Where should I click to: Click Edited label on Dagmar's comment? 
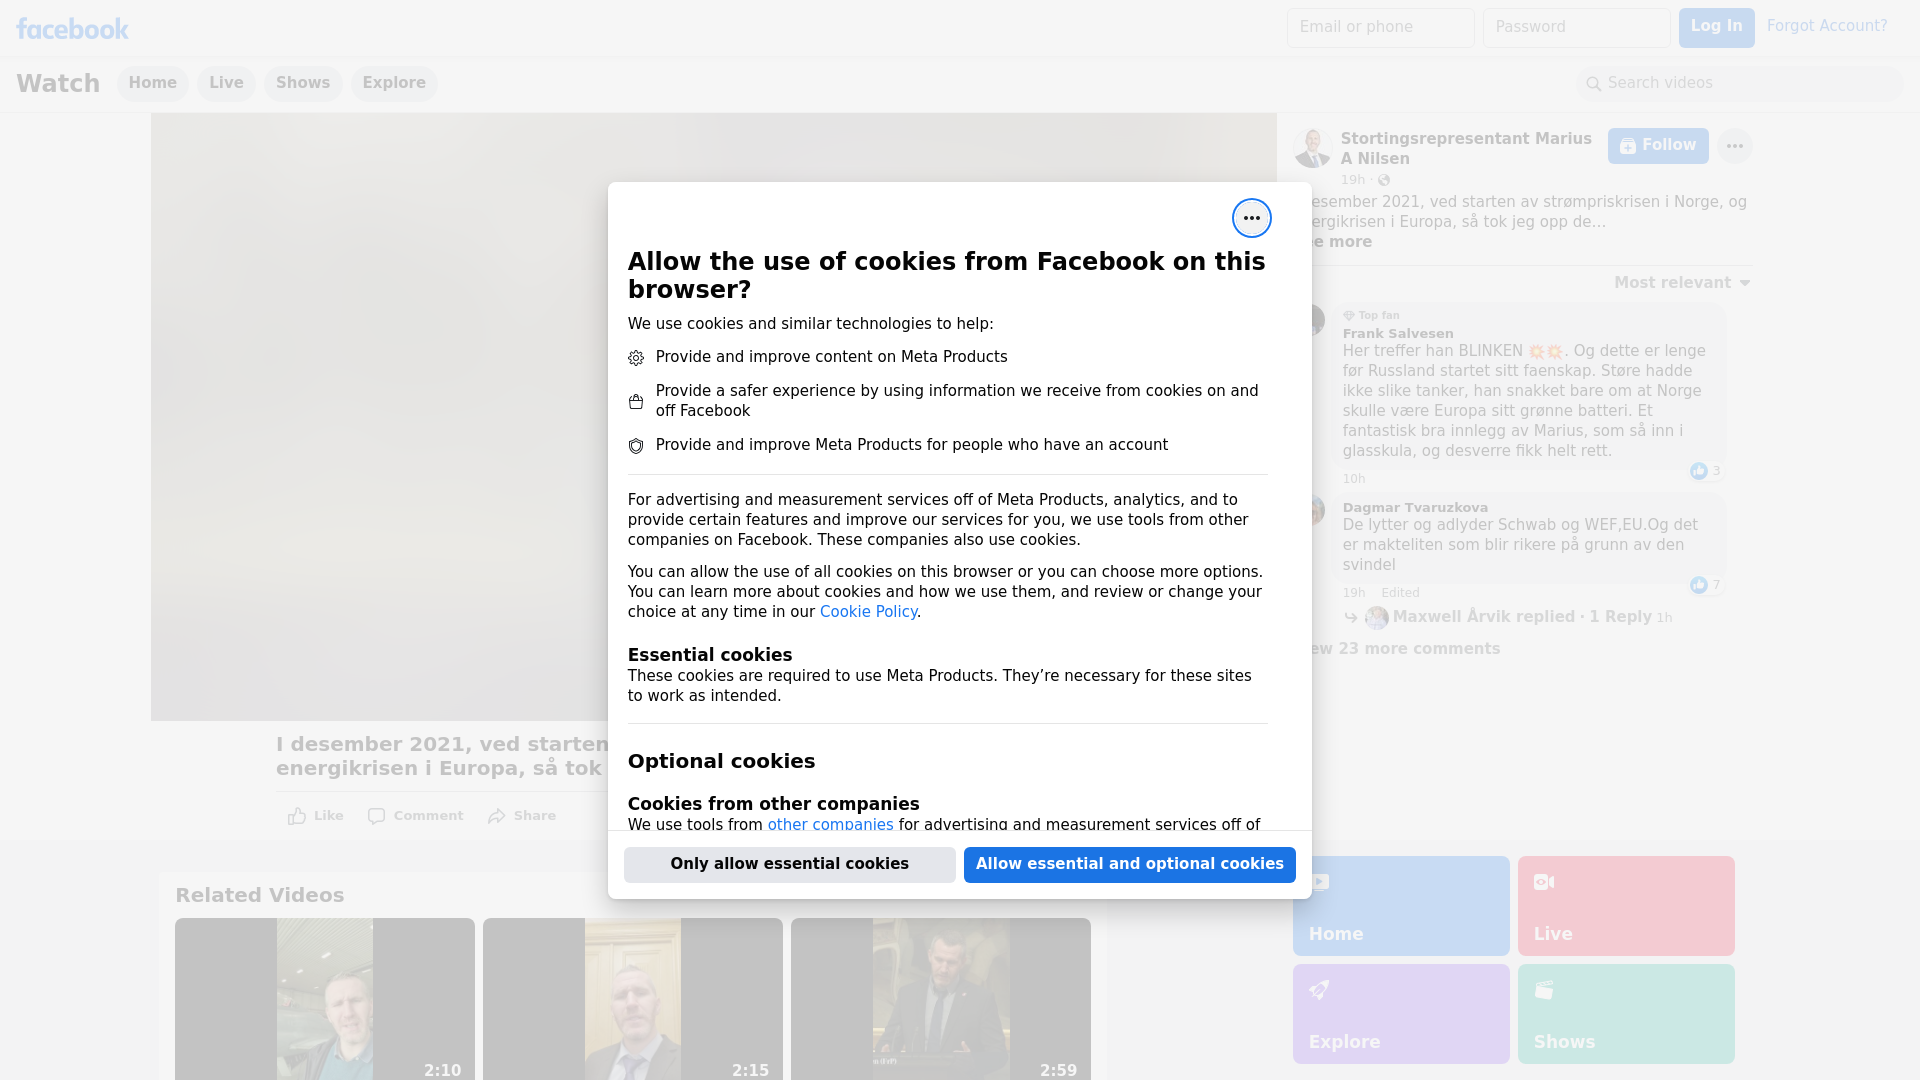pos(1400,593)
